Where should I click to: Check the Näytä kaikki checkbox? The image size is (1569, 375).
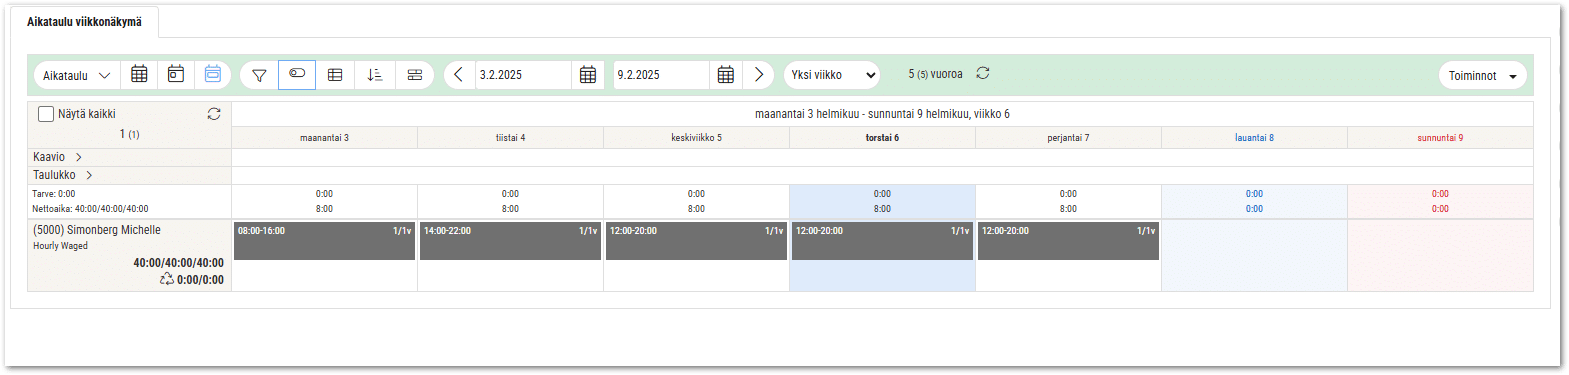pyautogui.click(x=46, y=114)
